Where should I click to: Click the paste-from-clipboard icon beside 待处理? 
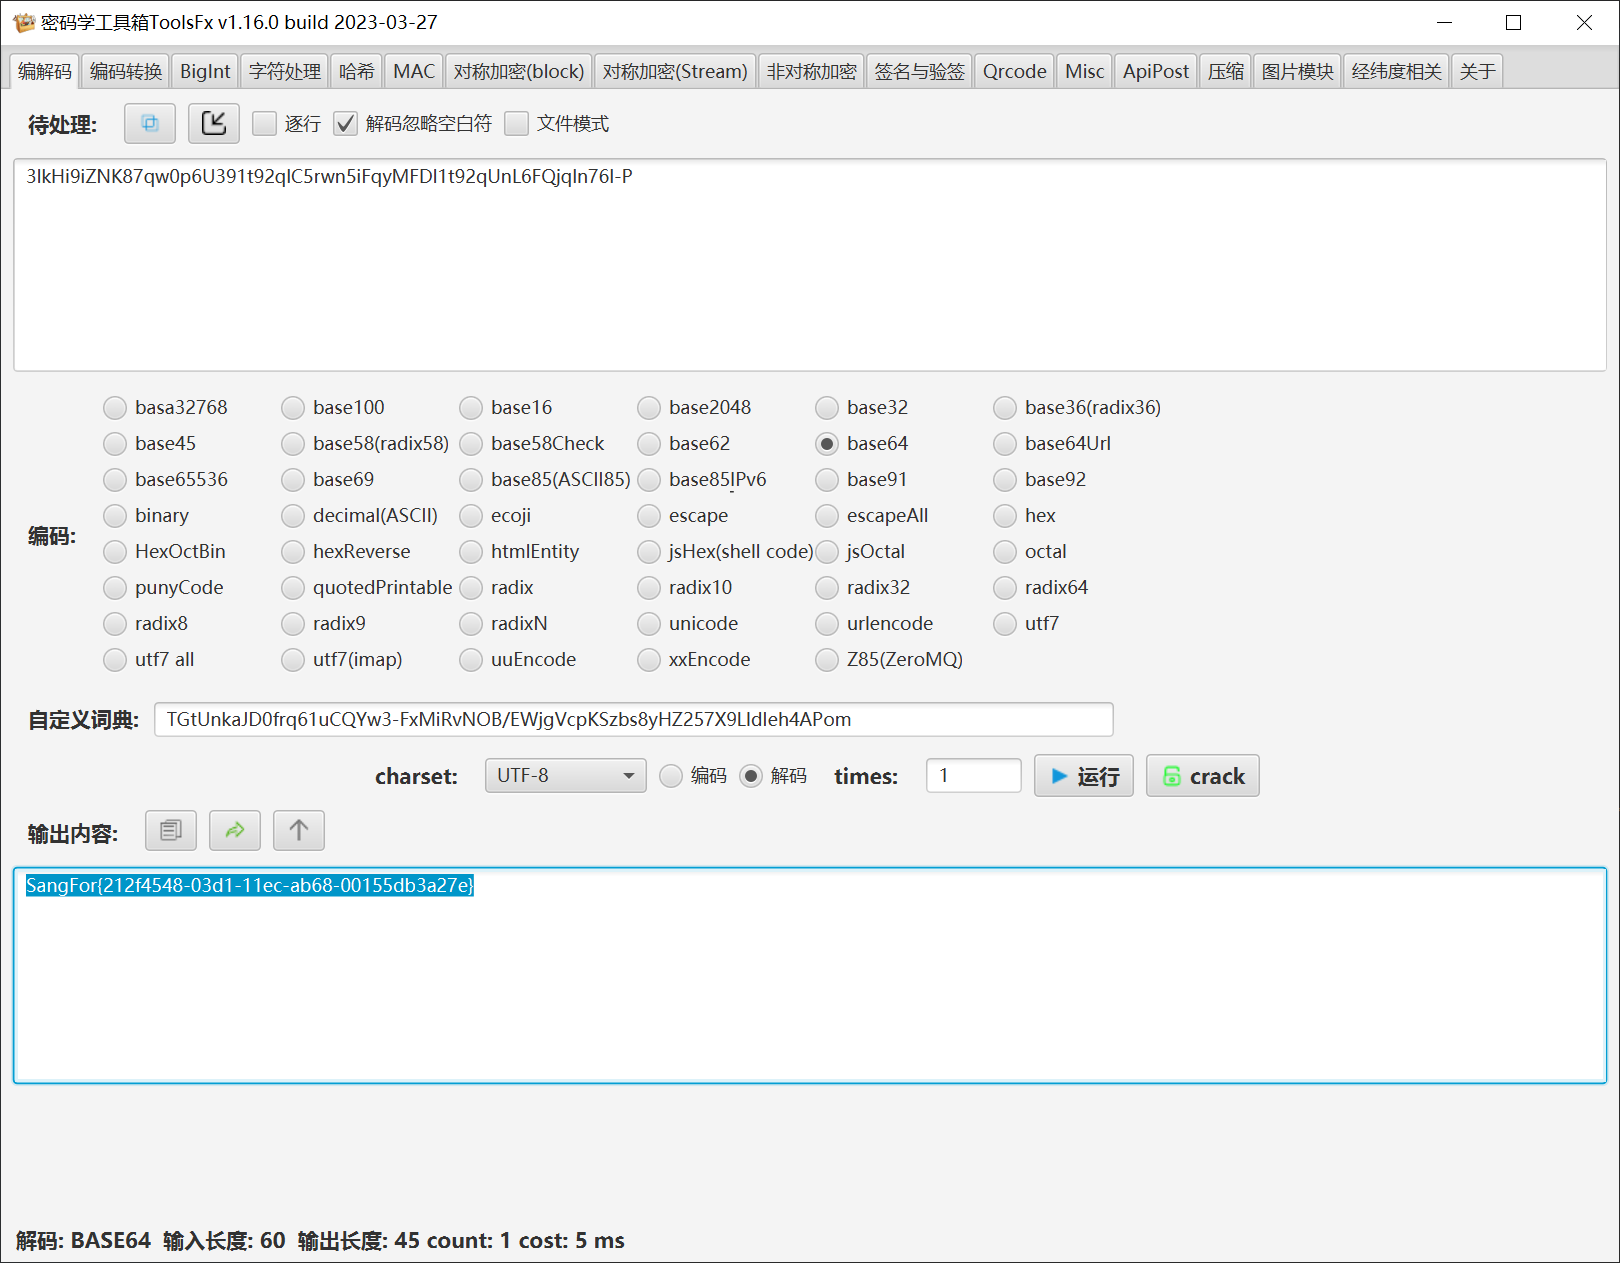point(150,123)
